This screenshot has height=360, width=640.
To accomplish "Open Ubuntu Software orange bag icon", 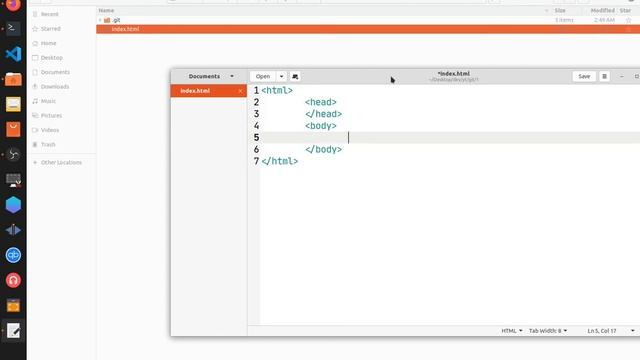I will [x=13, y=129].
